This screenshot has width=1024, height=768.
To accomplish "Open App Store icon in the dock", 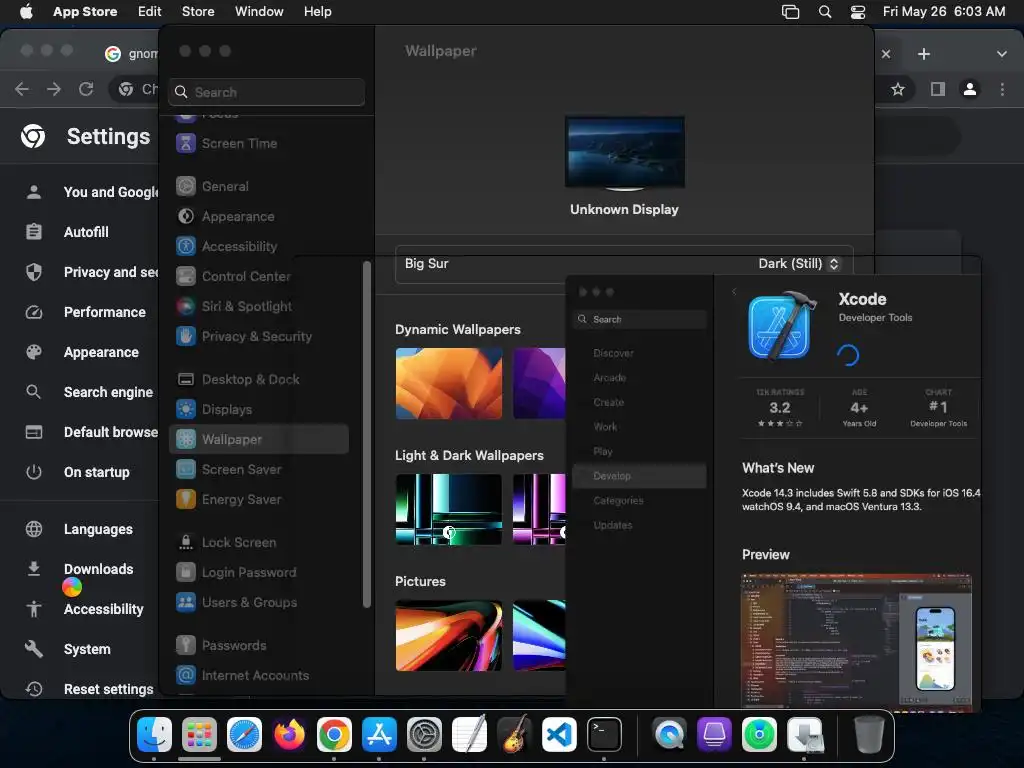I will click(379, 735).
